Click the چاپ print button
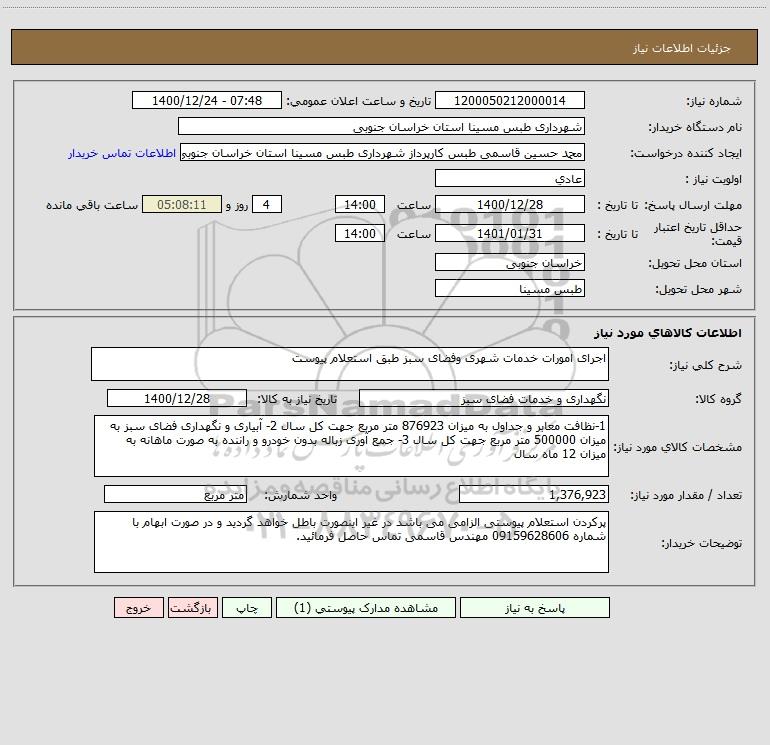 (x=247, y=607)
